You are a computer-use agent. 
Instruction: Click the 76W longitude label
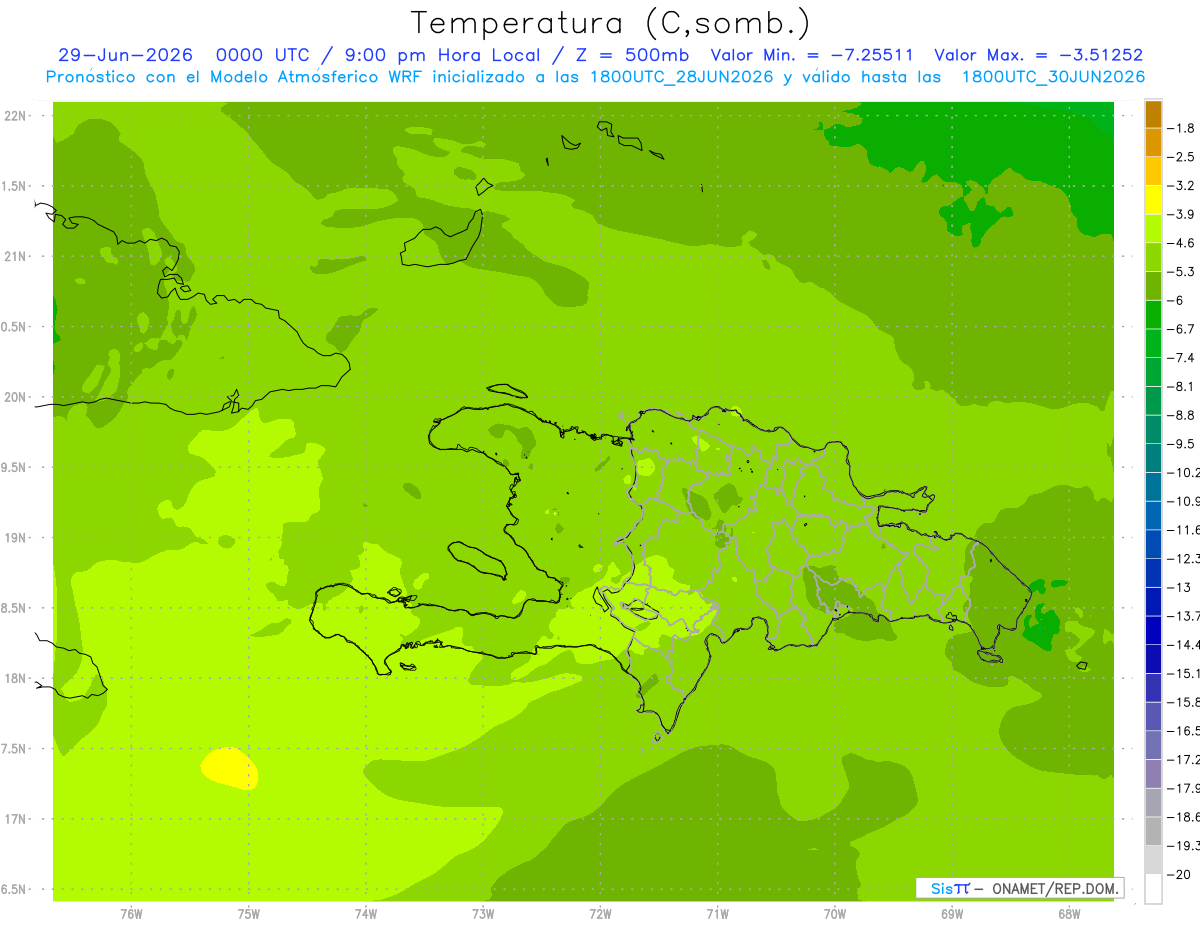coord(131,914)
